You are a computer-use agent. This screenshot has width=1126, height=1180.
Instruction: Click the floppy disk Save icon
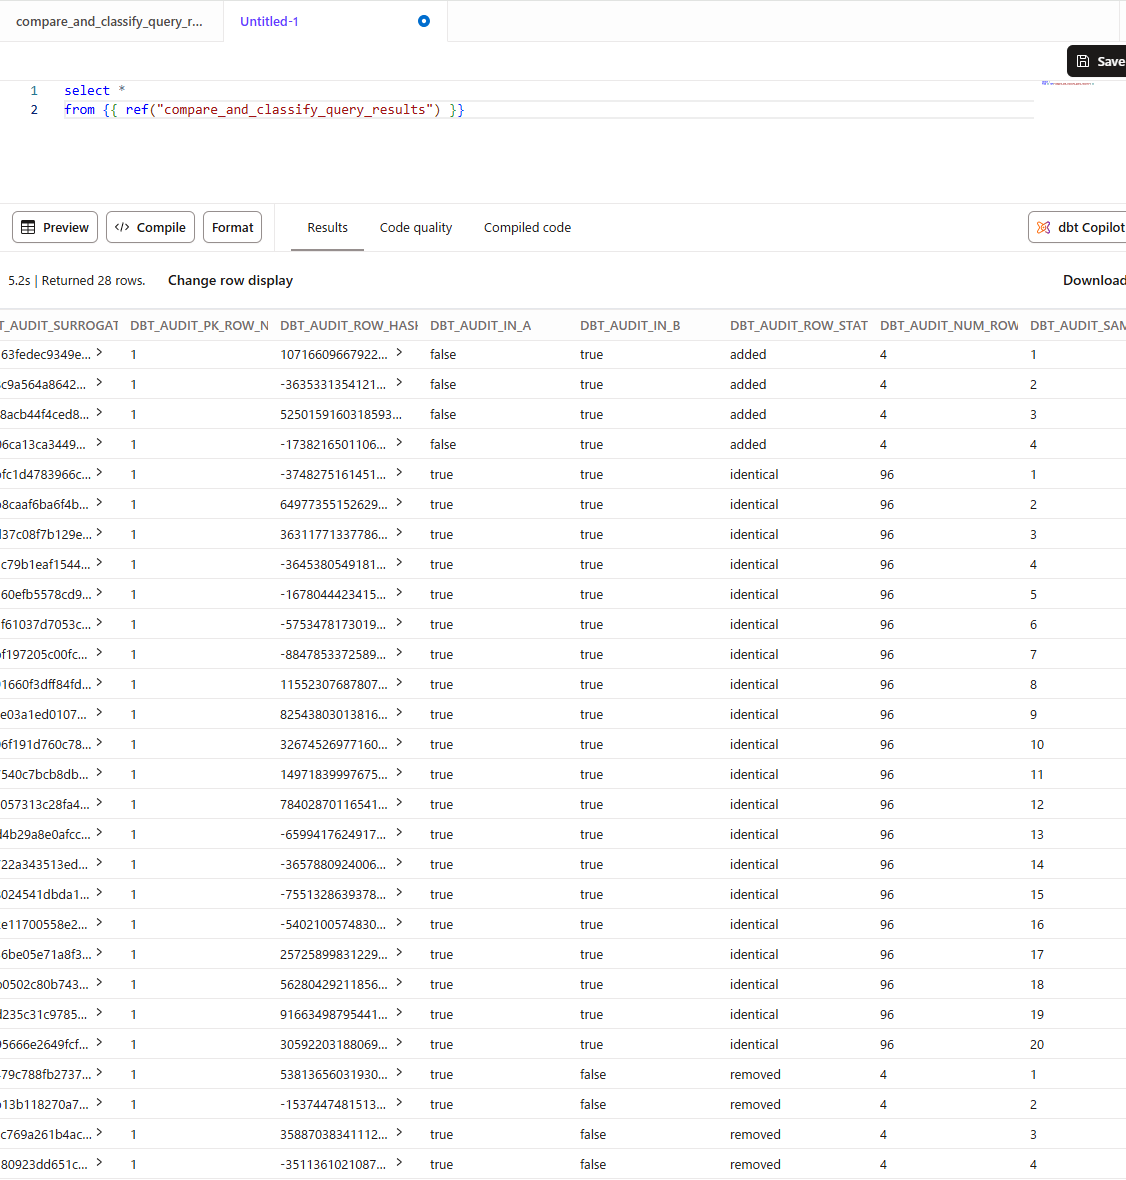(1082, 61)
